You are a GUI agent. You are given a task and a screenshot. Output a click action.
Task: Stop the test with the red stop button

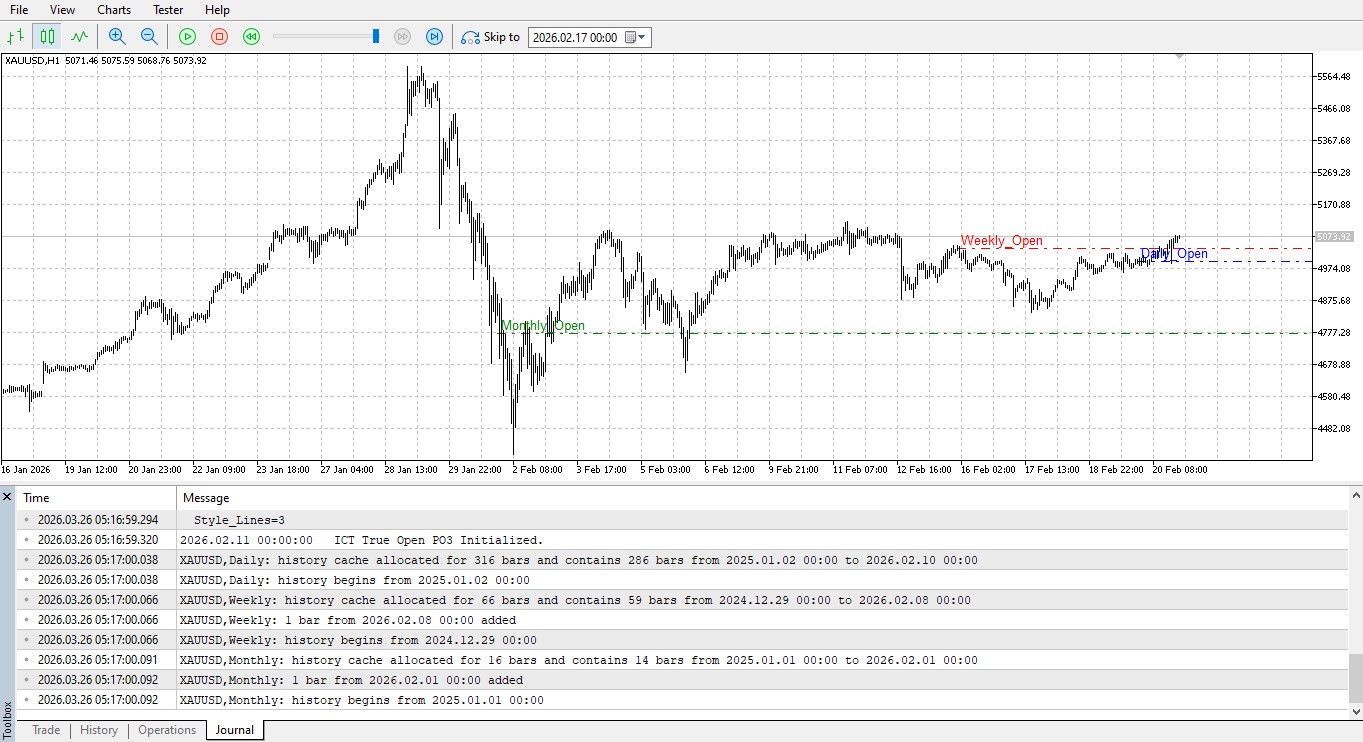click(x=219, y=37)
